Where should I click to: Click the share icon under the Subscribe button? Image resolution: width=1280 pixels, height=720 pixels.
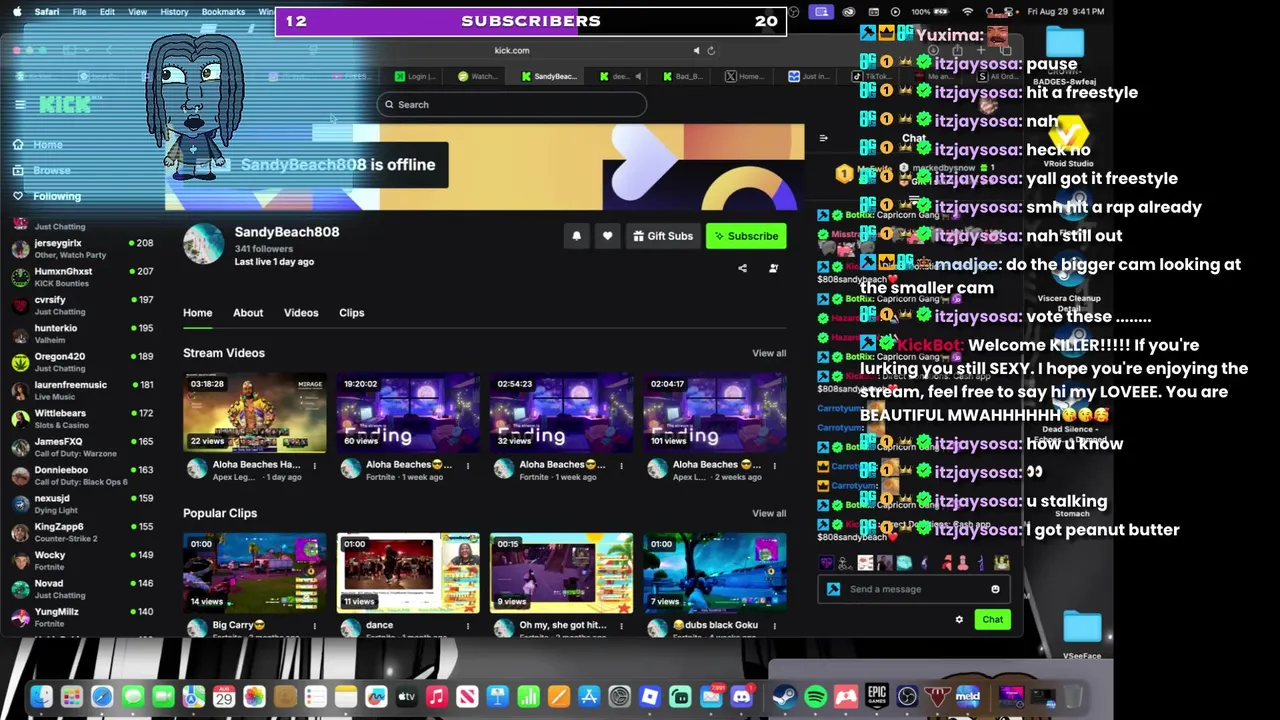point(742,268)
